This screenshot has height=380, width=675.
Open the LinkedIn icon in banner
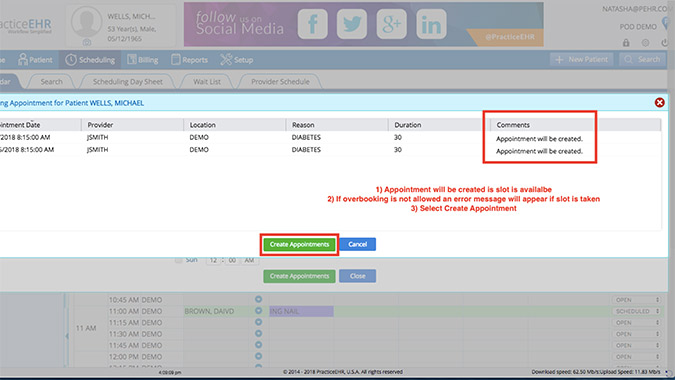431,24
